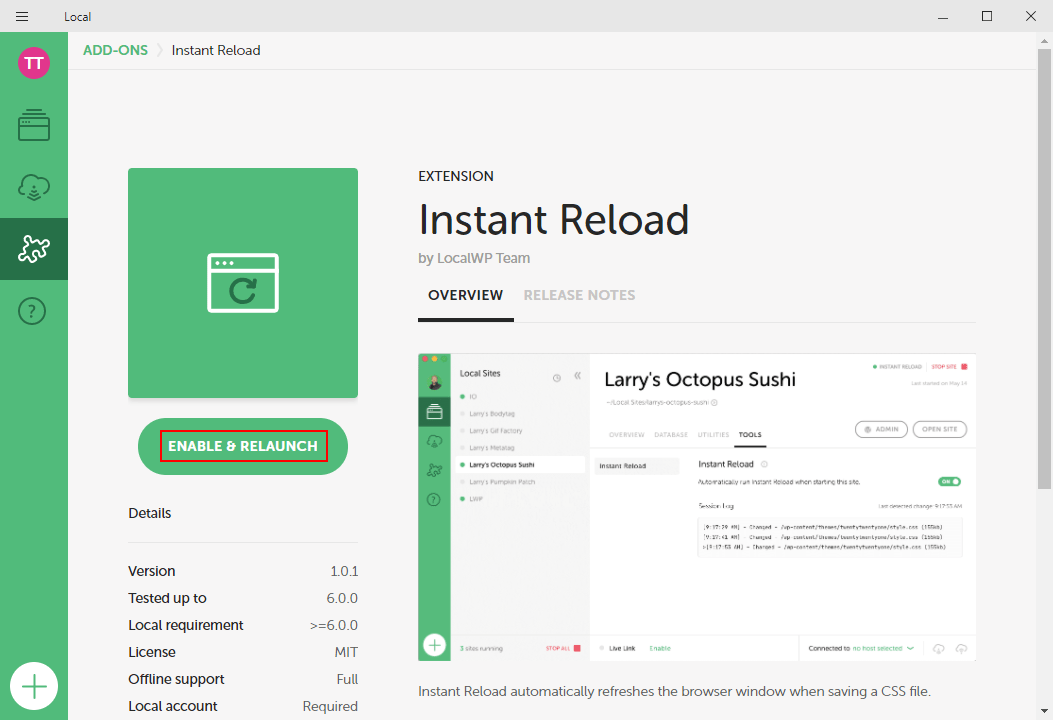
Task: Click the Instant Reload add-on icon tile
Action: (x=243, y=283)
